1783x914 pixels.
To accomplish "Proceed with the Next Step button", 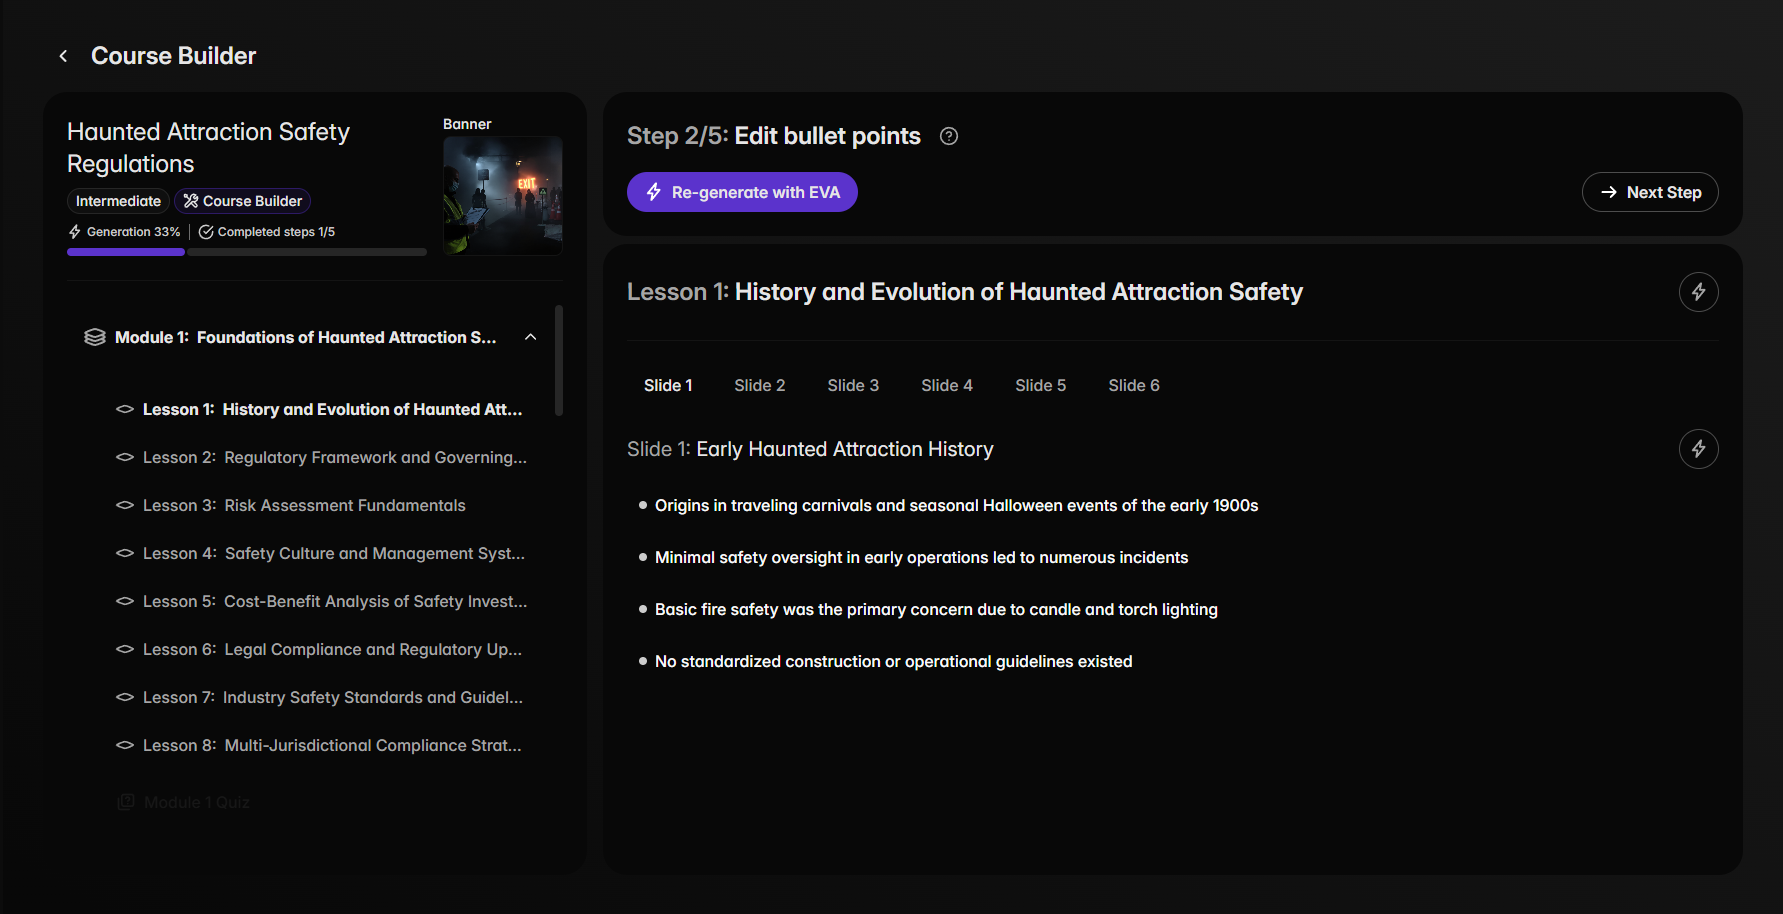I will [1650, 192].
